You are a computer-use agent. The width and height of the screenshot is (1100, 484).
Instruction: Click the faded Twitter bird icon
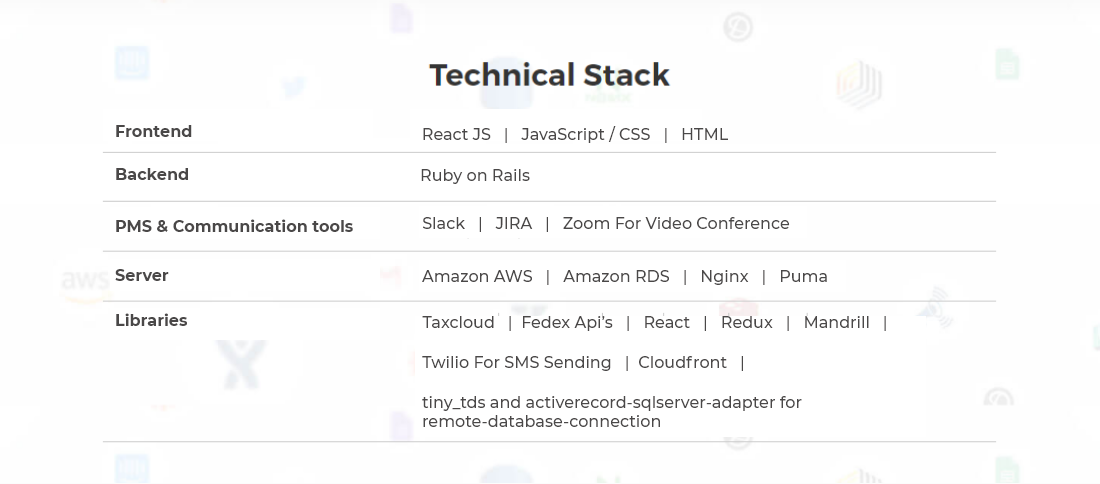293,89
